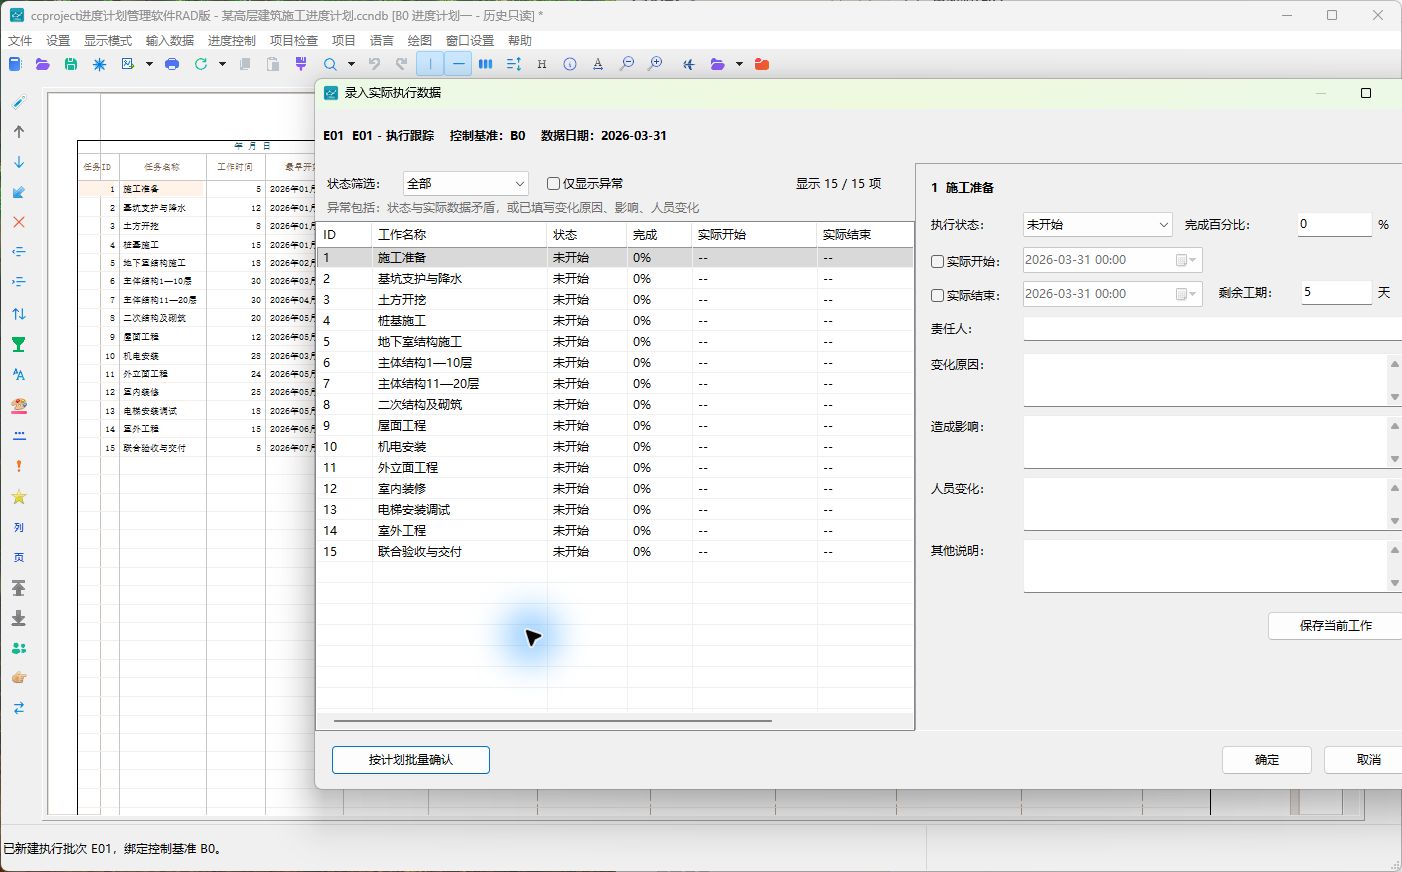Open project file with folder icon
This screenshot has width=1402, height=872.
[42, 64]
